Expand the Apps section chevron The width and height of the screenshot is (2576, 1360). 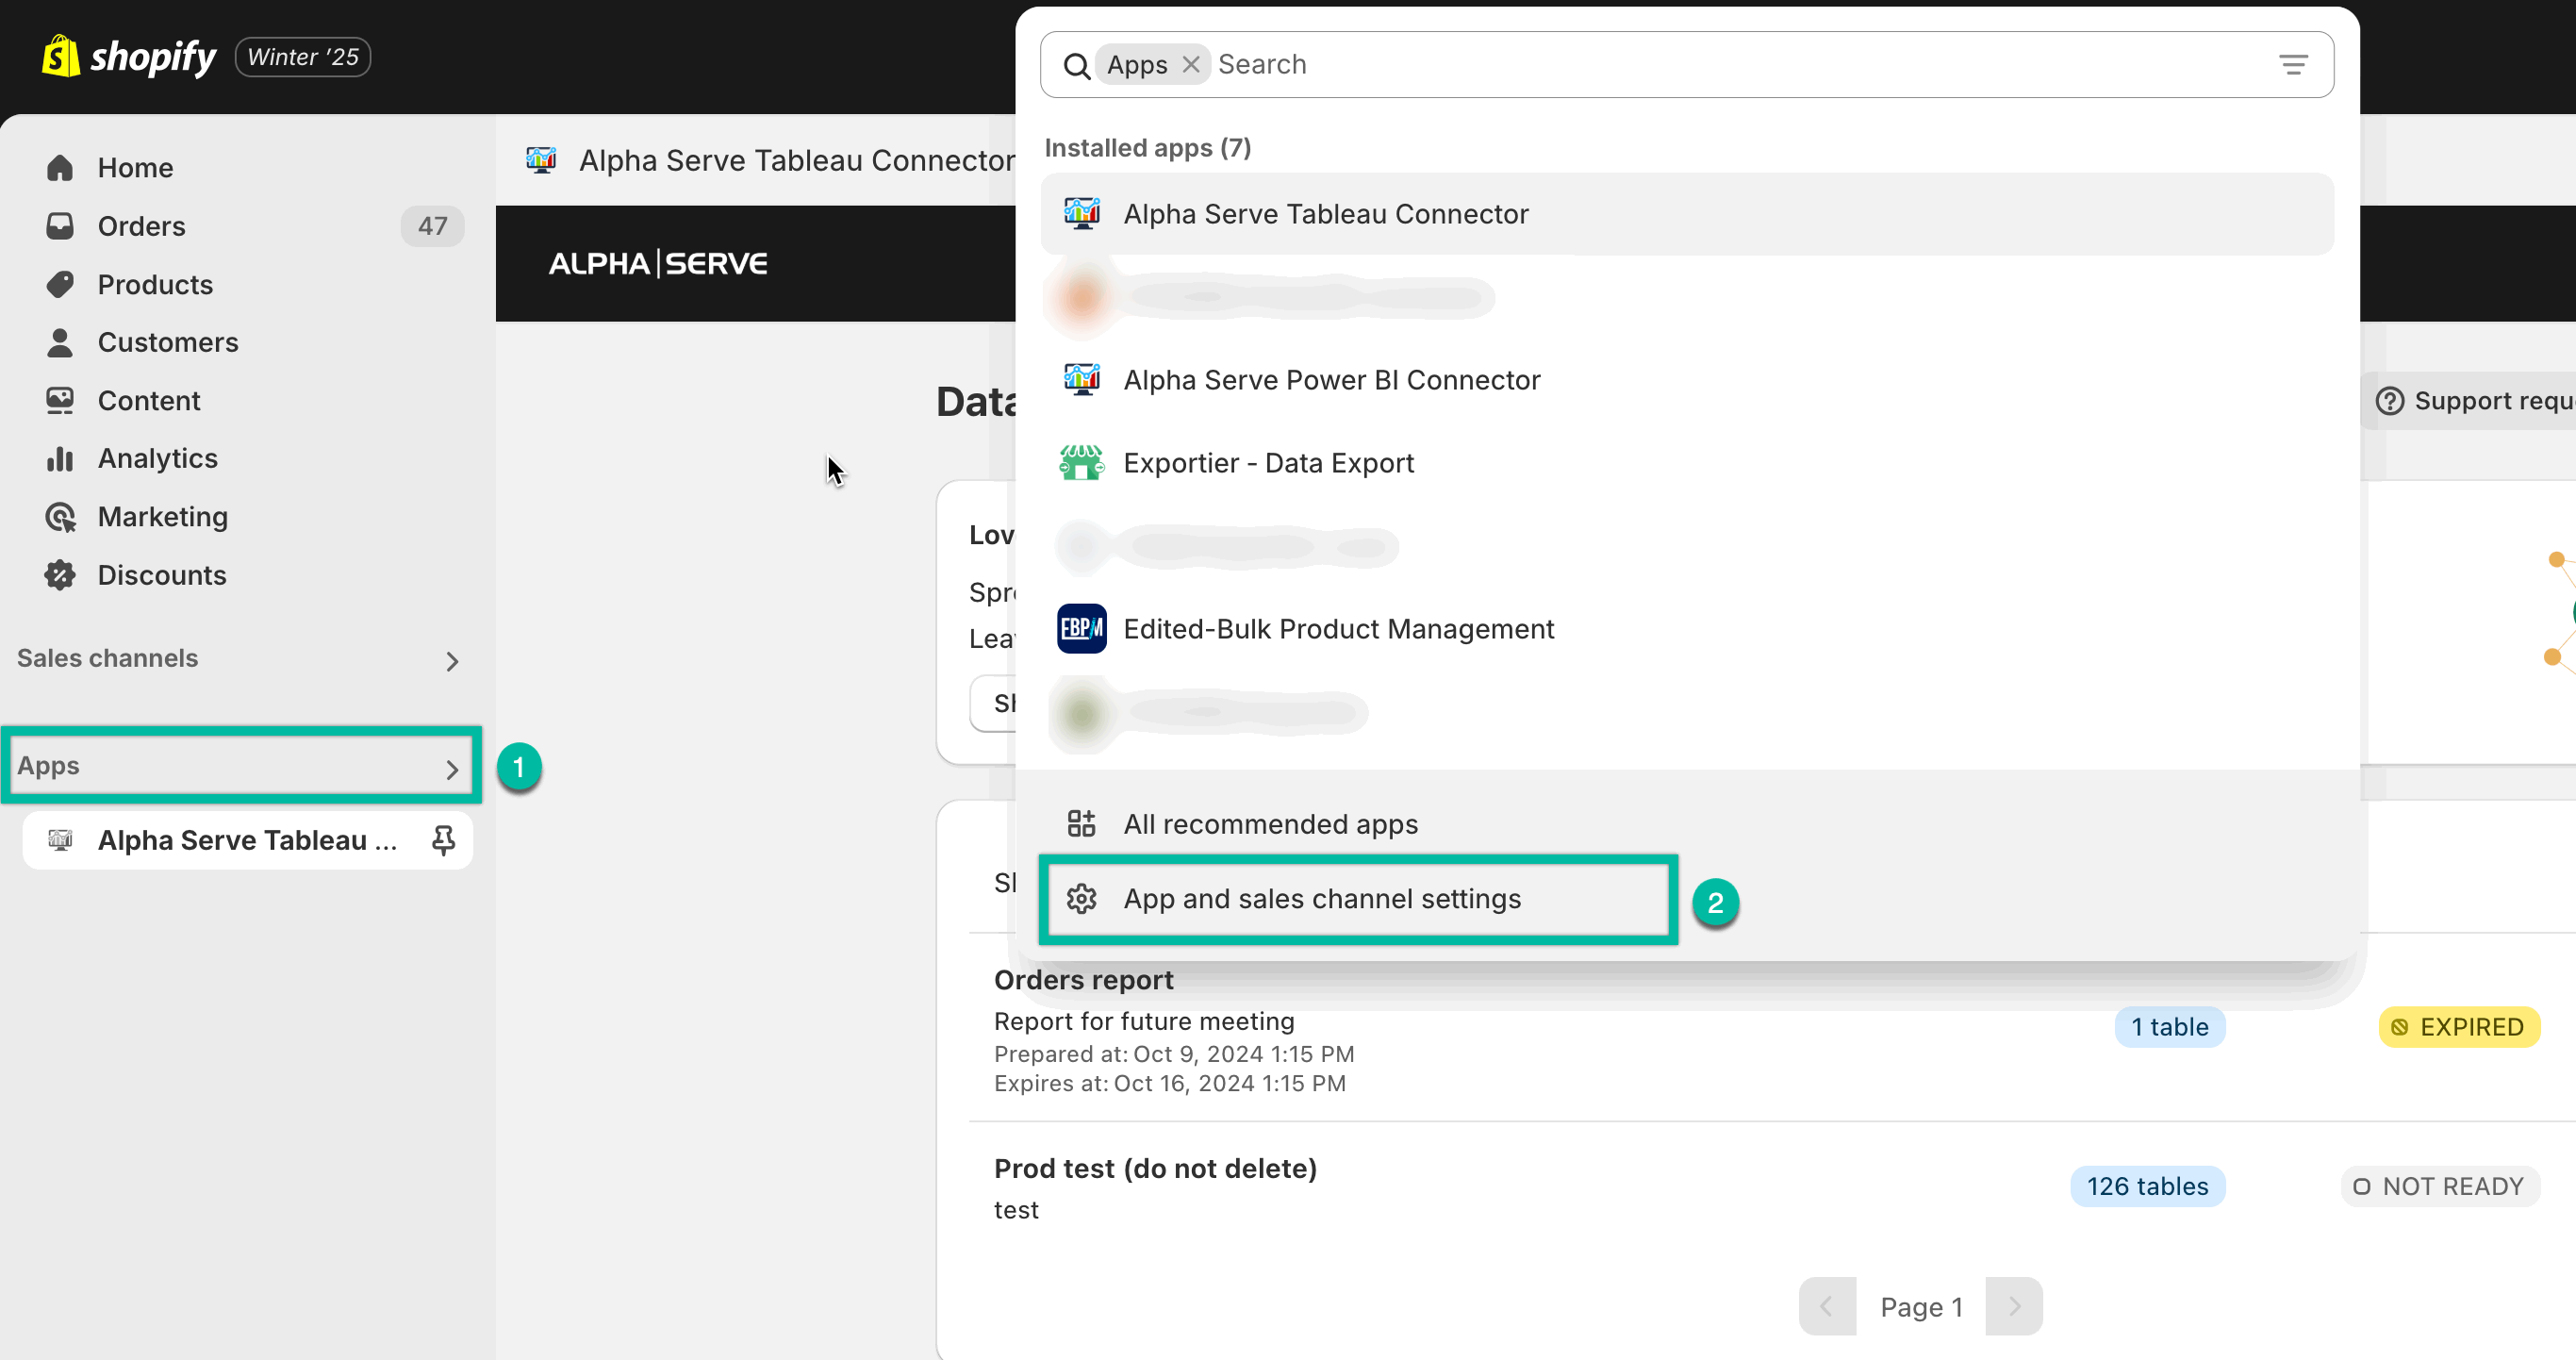[x=452, y=769]
